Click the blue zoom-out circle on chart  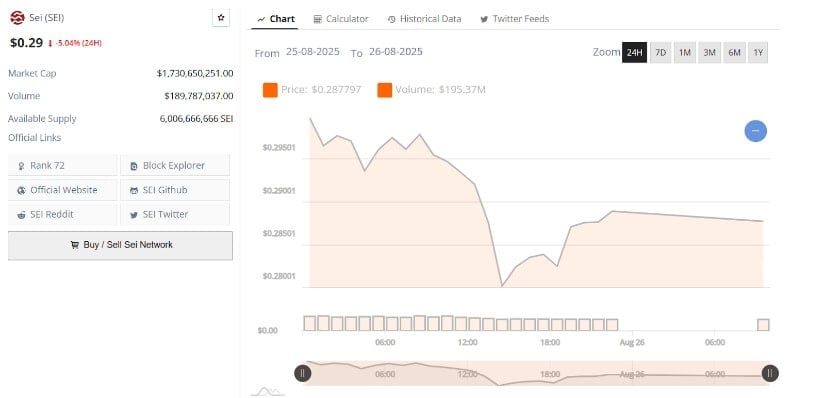point(756,131)
